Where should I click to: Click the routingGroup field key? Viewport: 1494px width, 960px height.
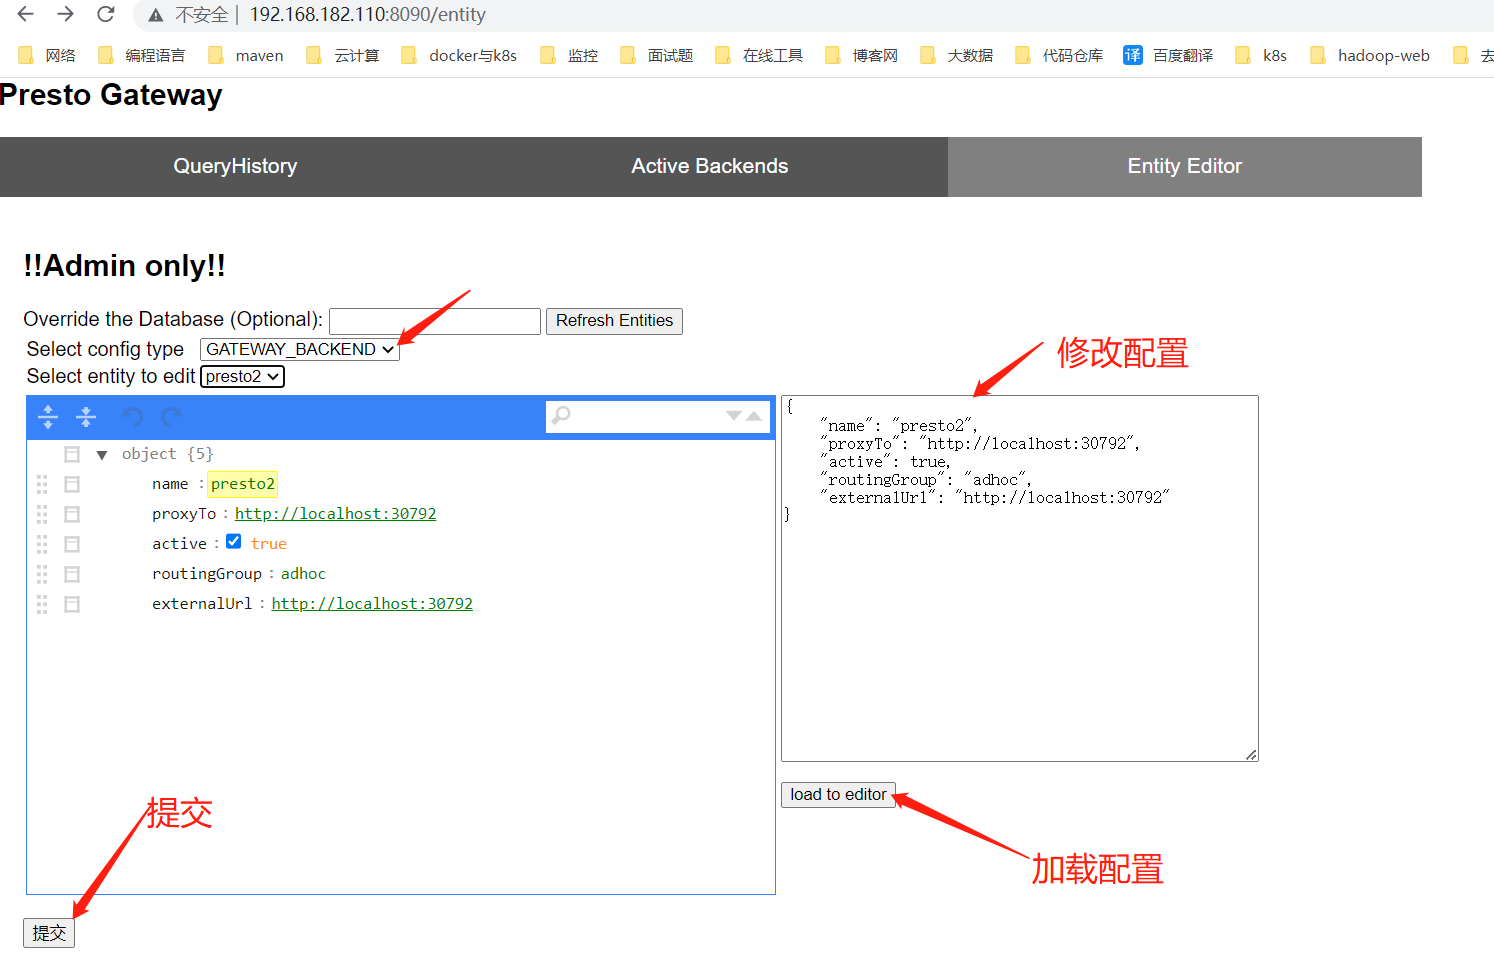coord(207,574)
